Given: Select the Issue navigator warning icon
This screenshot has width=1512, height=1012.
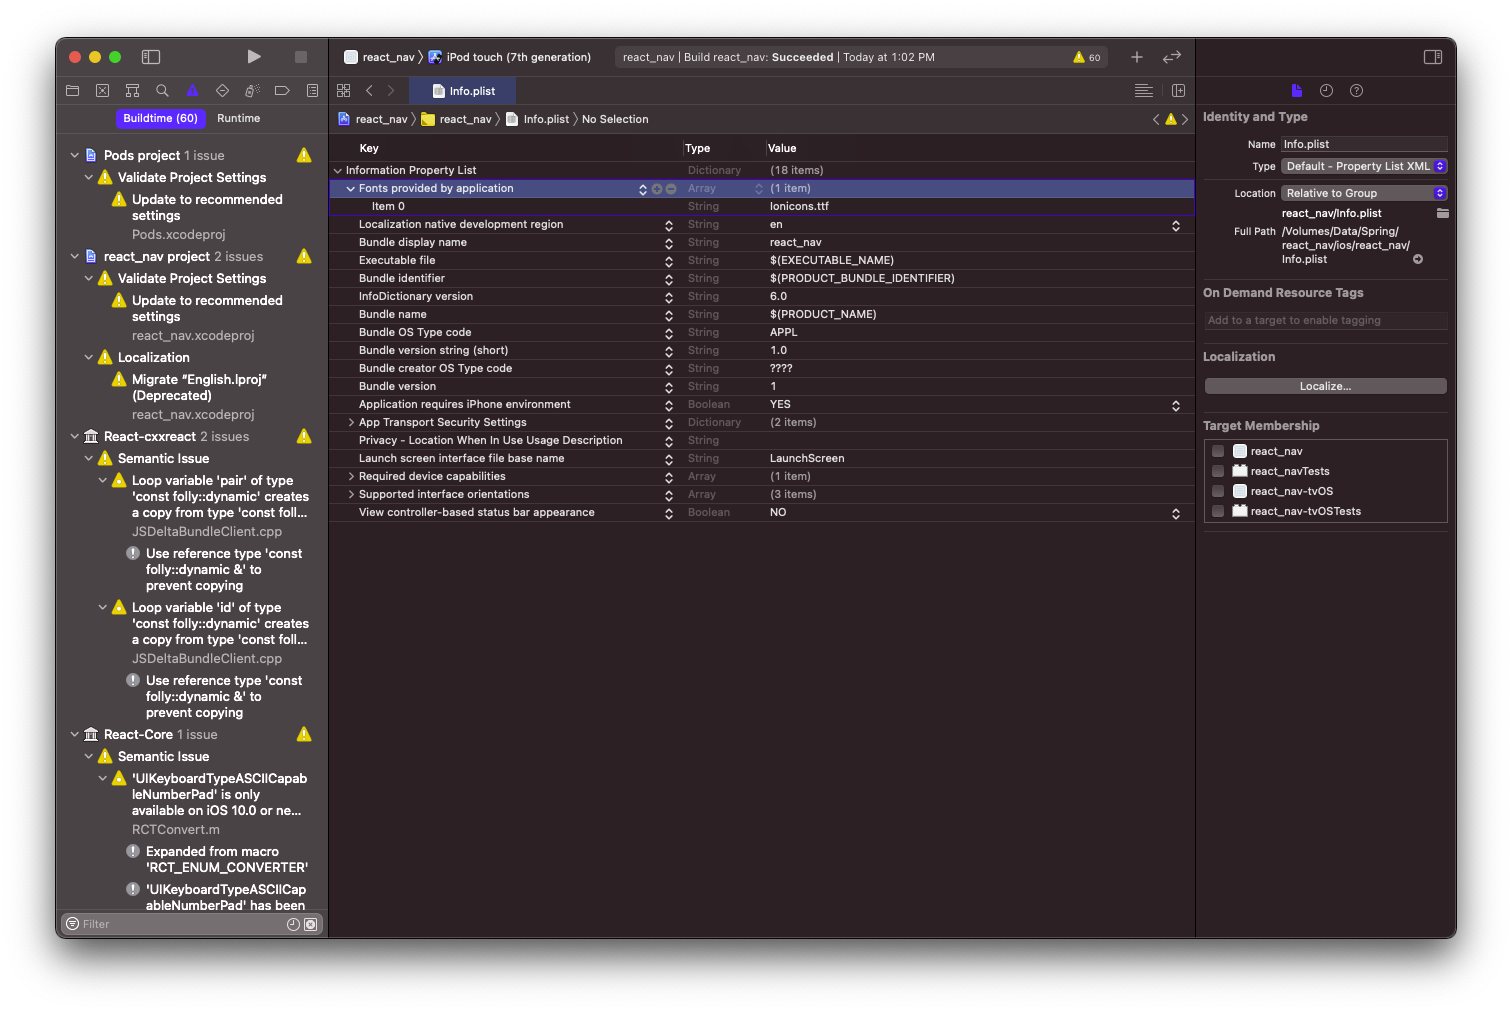Looking at the screenshot, I should [192, 91].
